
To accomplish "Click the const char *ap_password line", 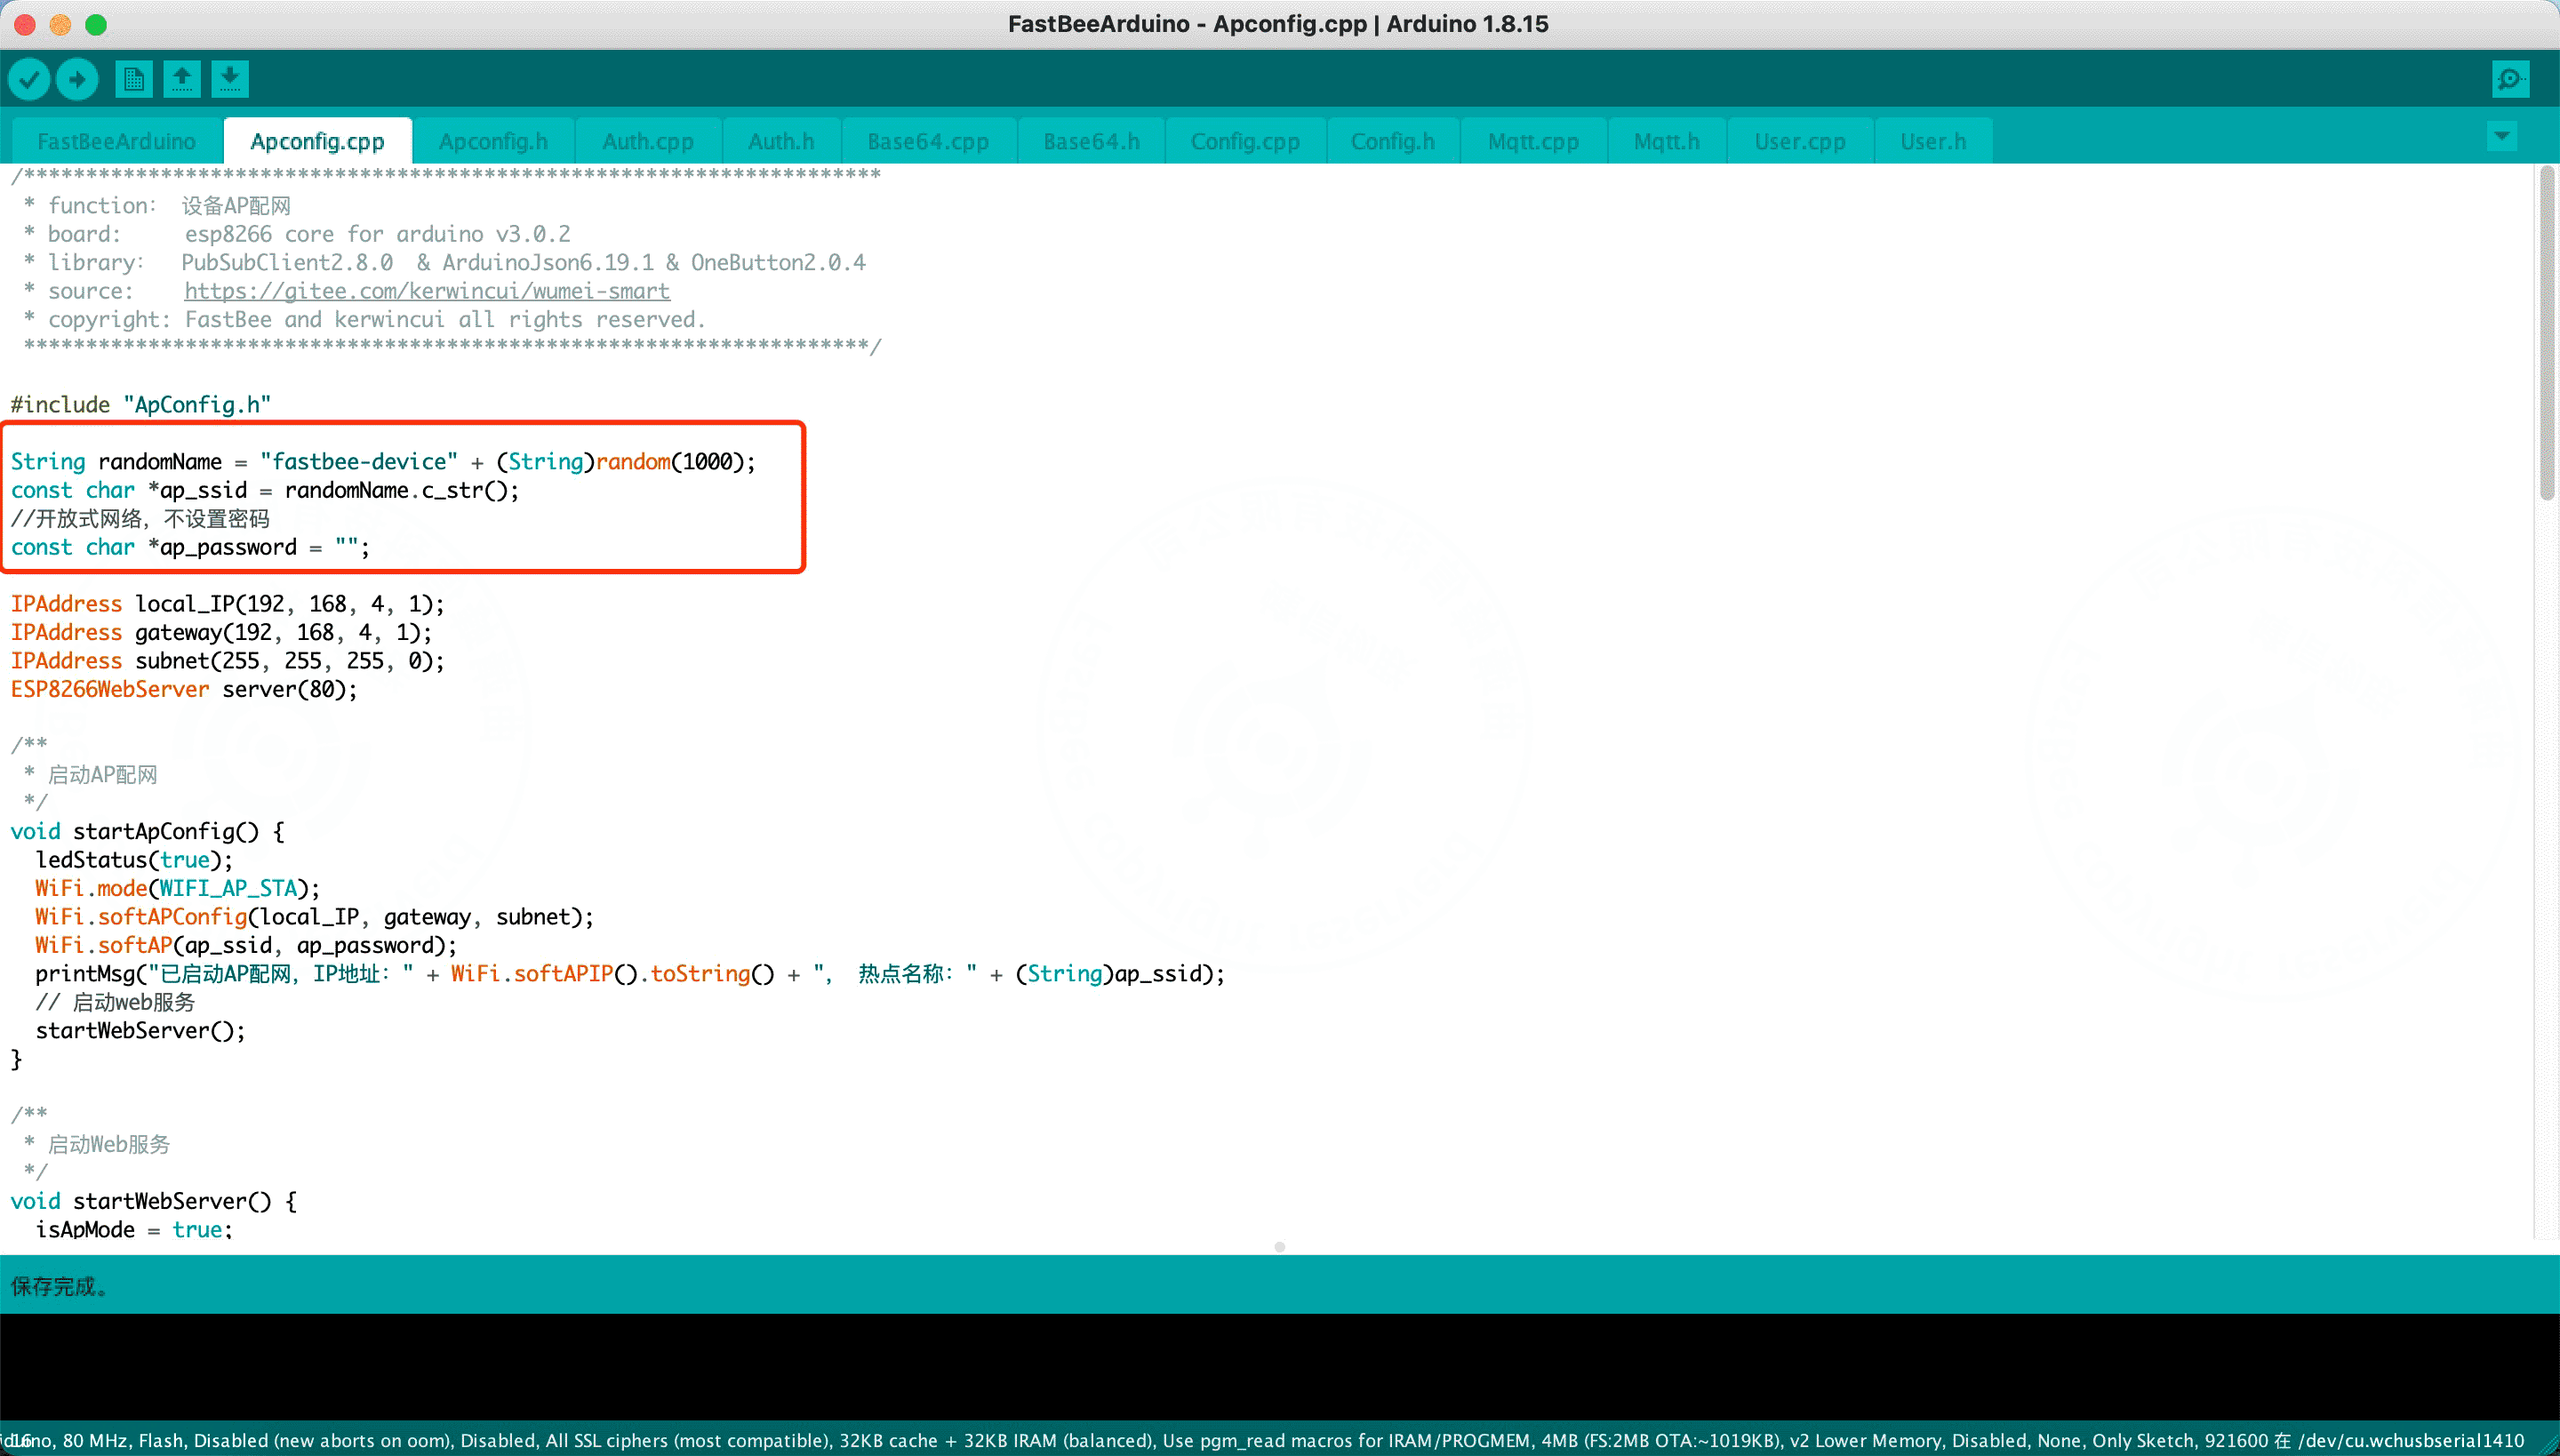I will [x=190, y=548].
